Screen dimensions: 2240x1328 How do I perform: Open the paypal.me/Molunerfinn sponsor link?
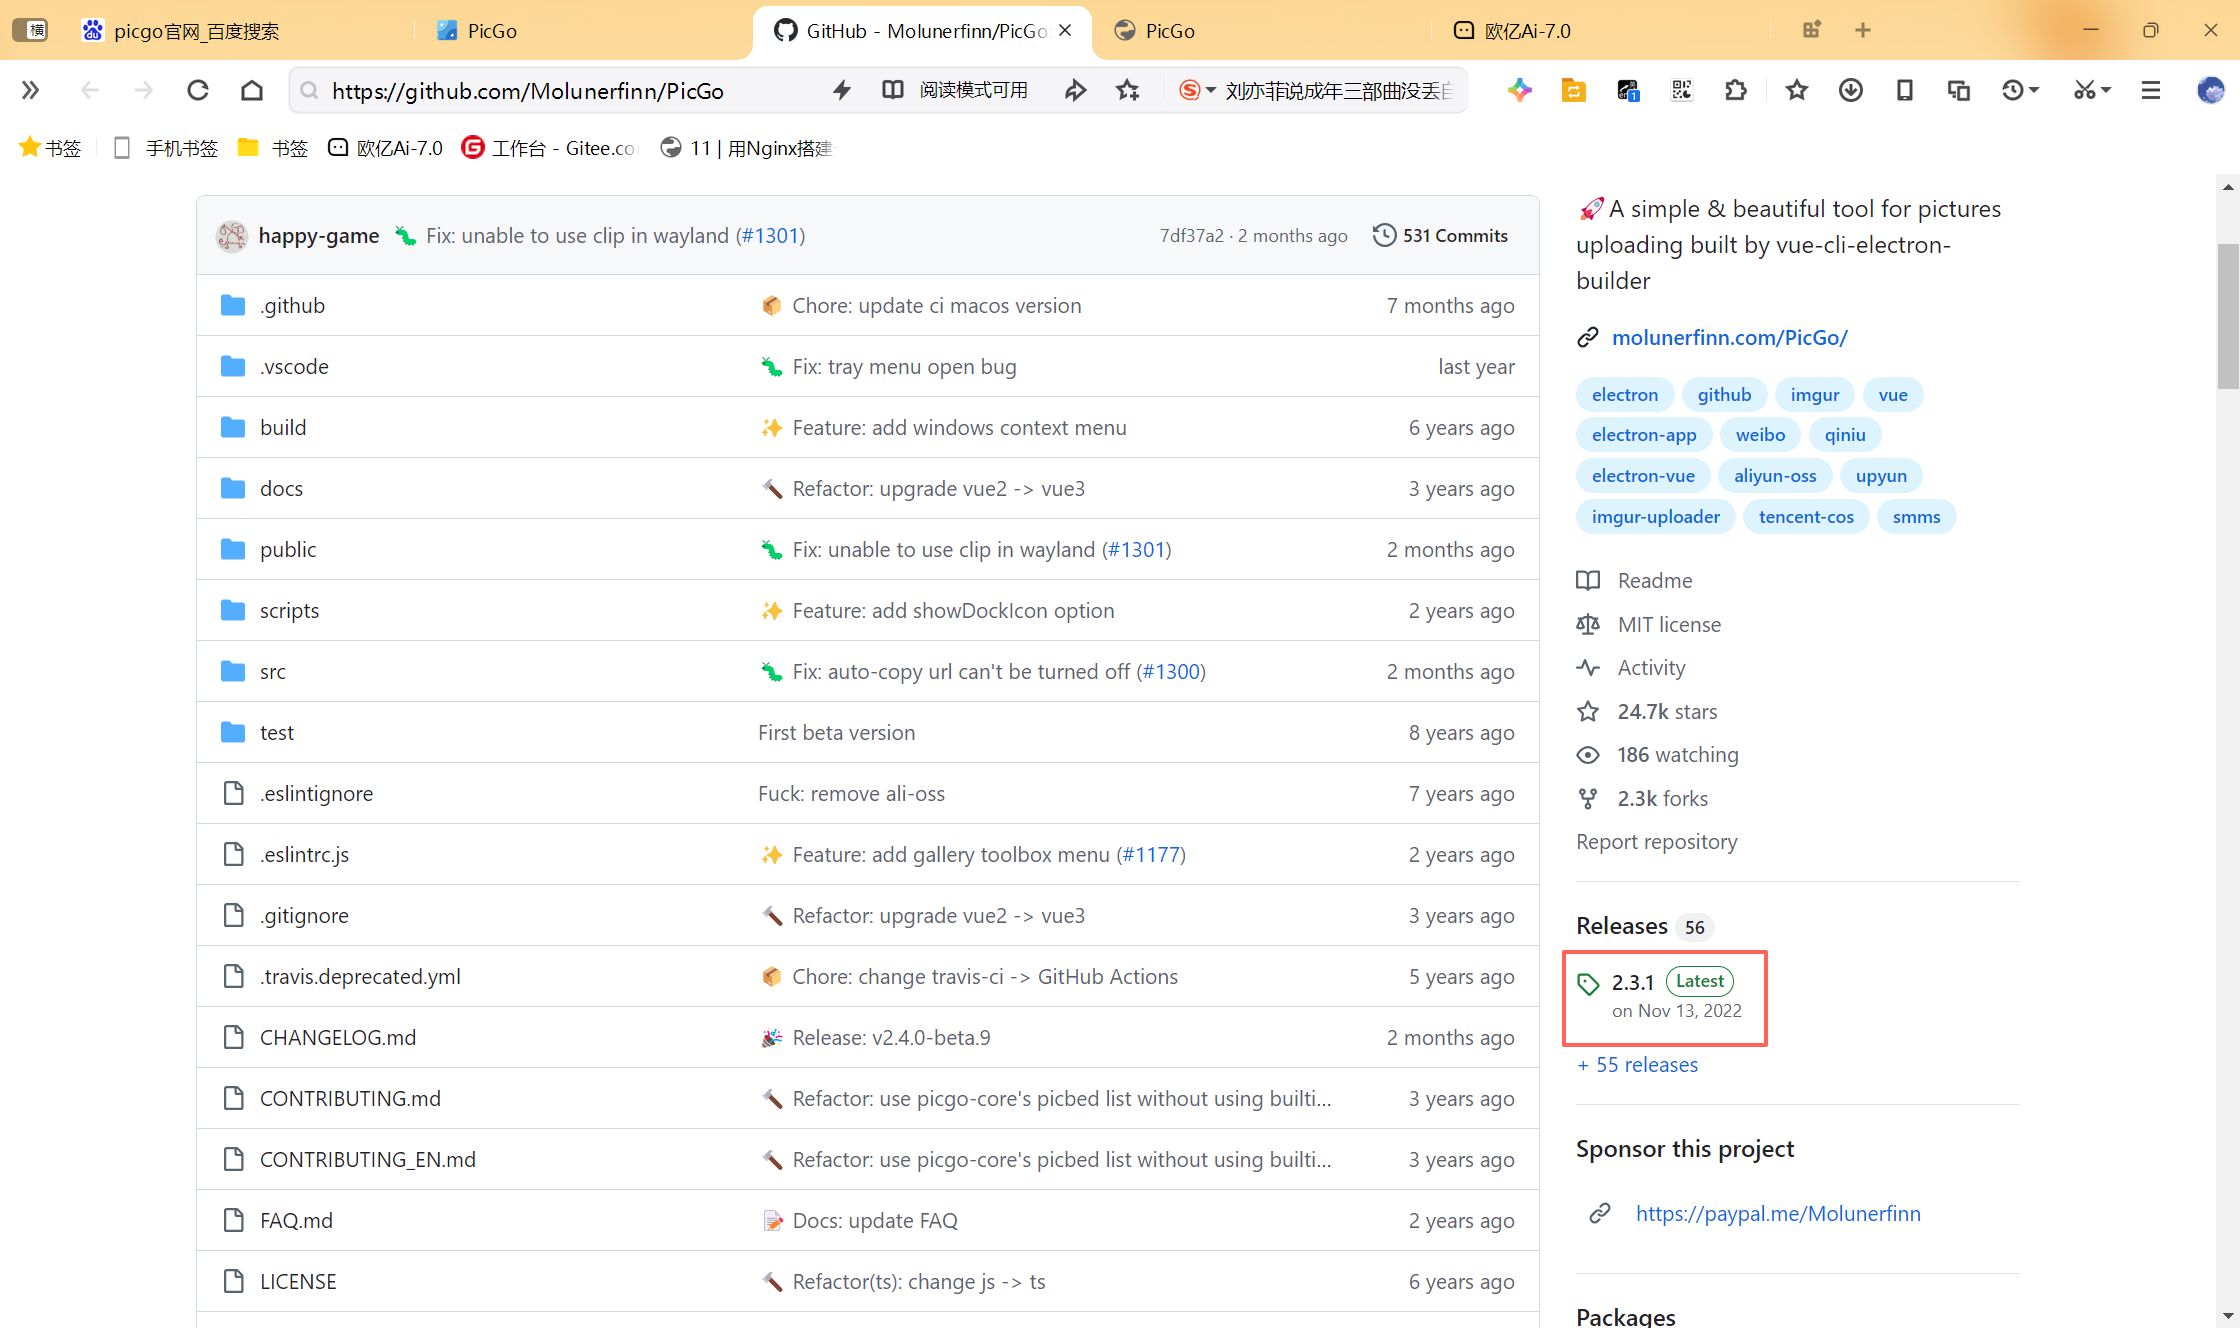click(x=1778, y=1213)
